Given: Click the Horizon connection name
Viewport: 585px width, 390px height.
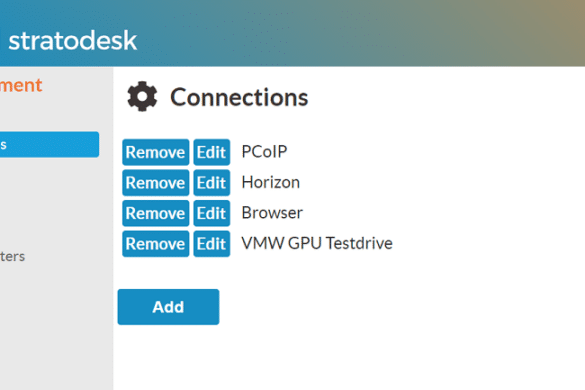Looking at the screenshot, I should (270, 182).
